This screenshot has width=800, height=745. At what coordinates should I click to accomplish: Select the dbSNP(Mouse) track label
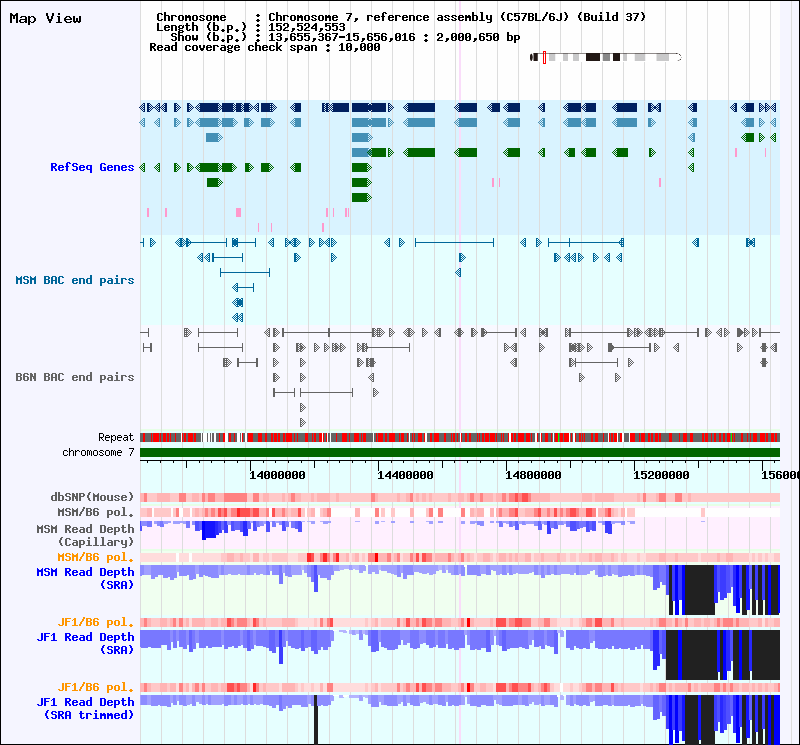point(92,497)
